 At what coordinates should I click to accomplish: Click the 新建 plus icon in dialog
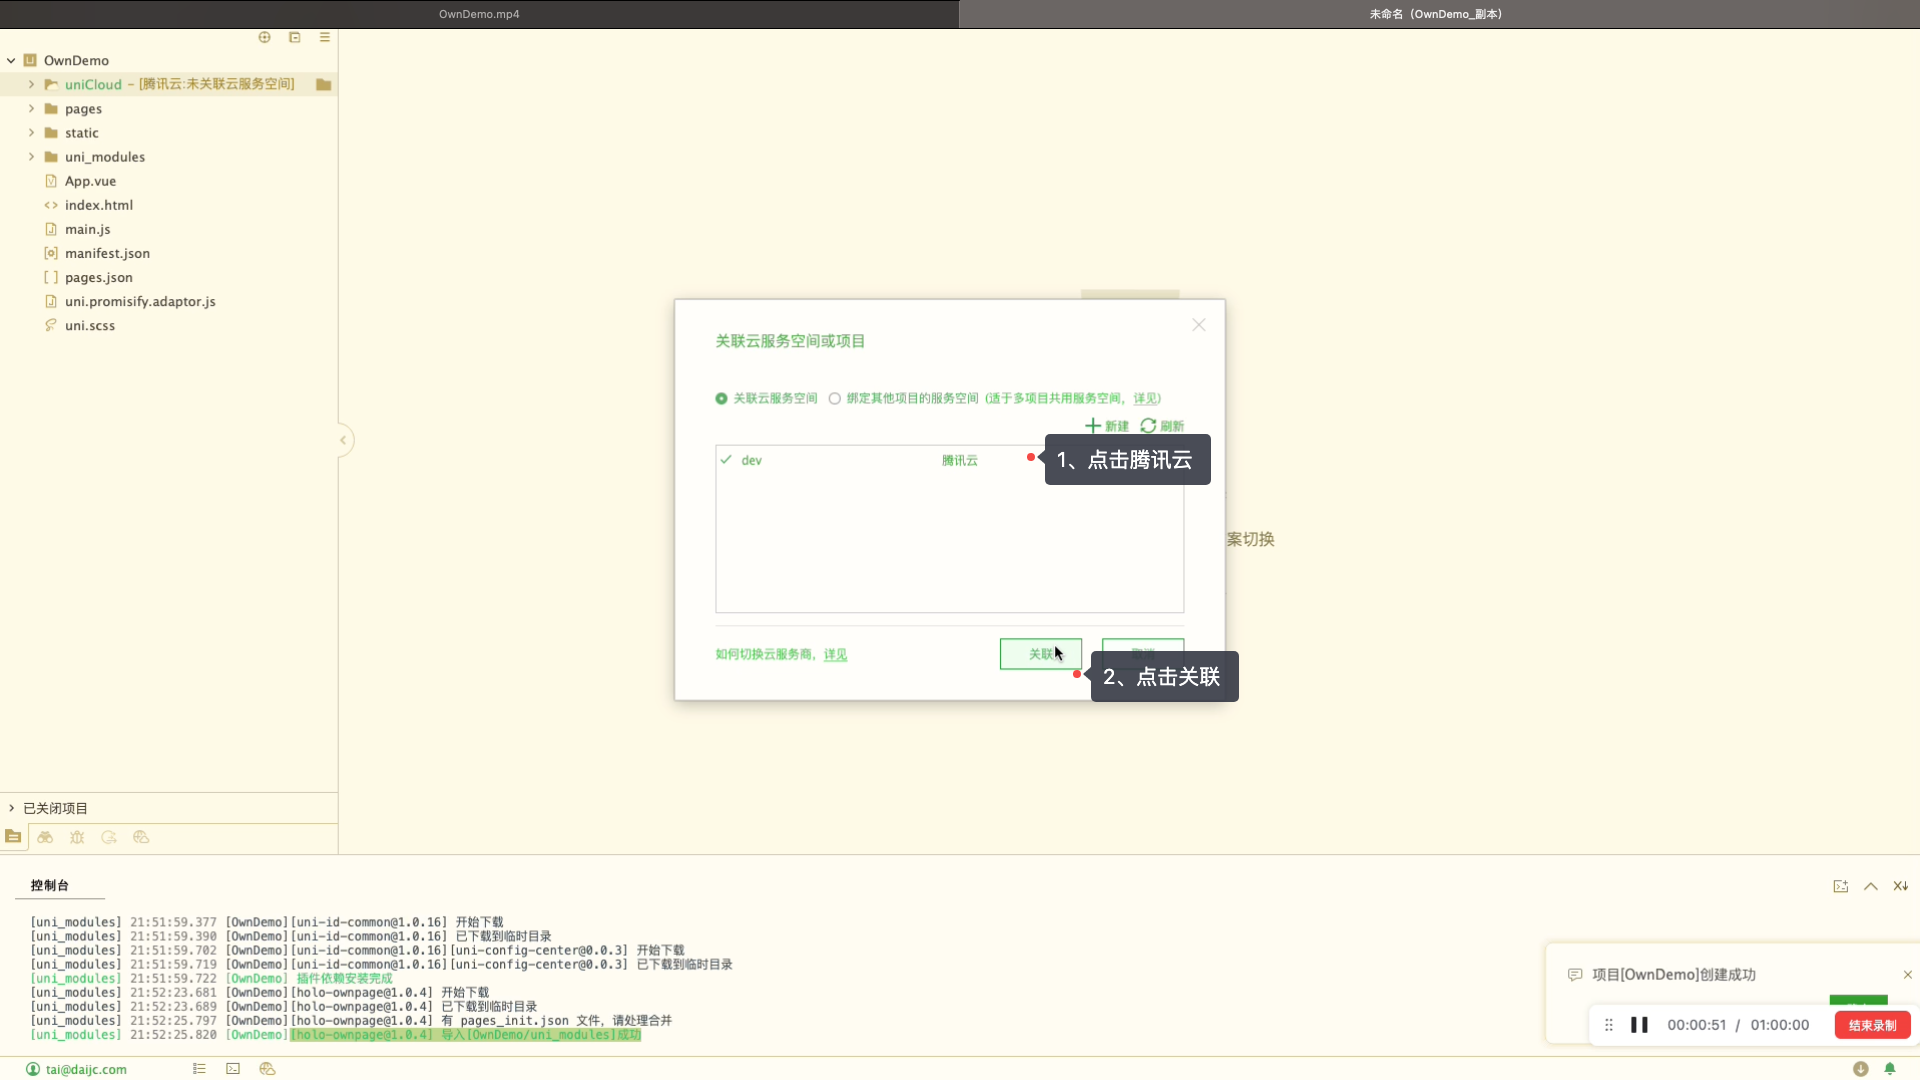click(x=1093, y=426)
